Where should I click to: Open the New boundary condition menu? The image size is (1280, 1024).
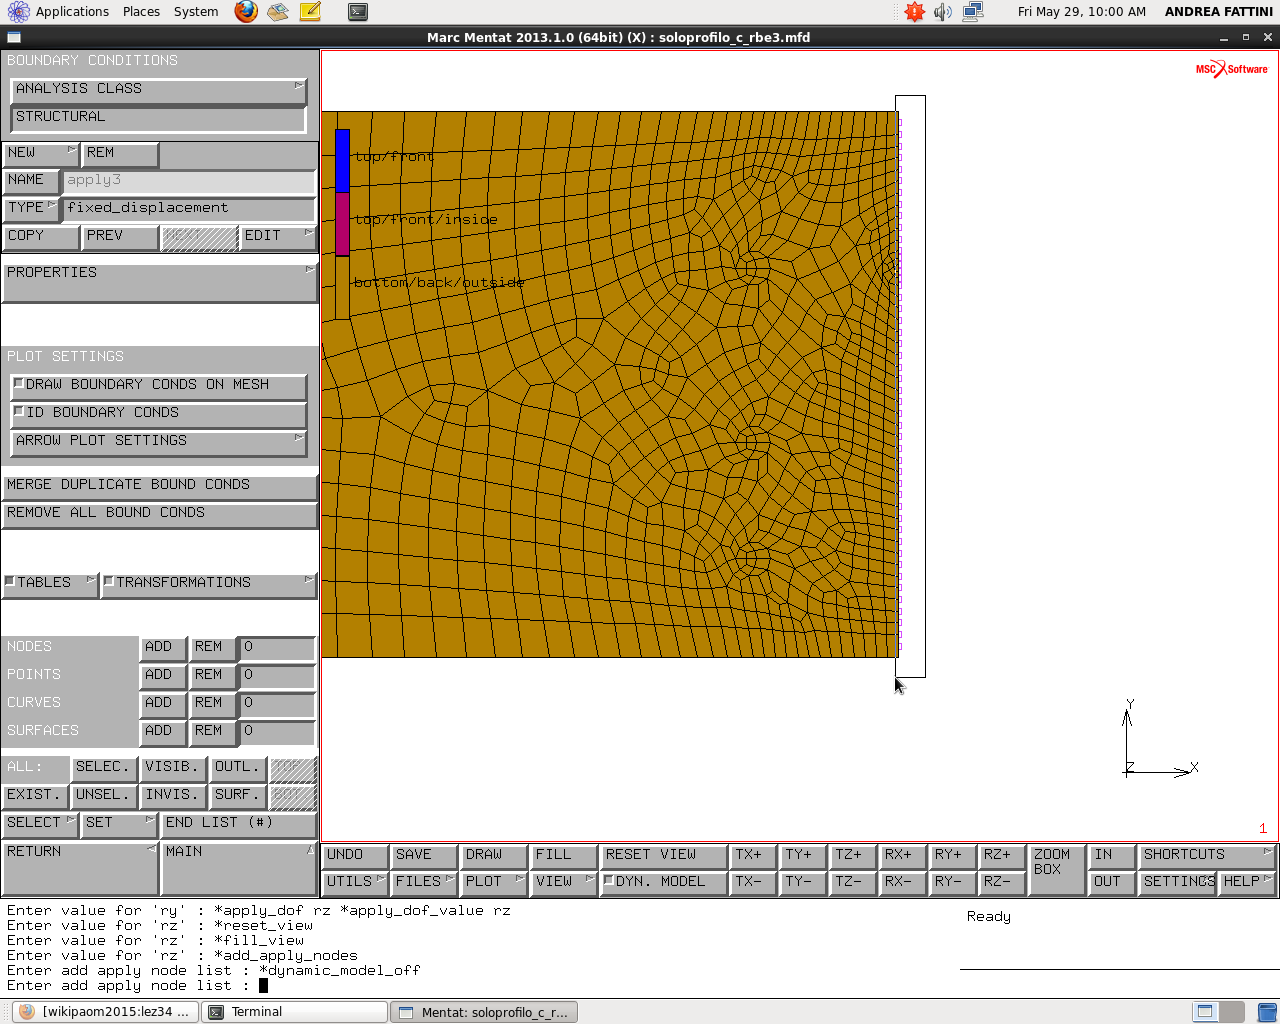[x=40, y=153]
